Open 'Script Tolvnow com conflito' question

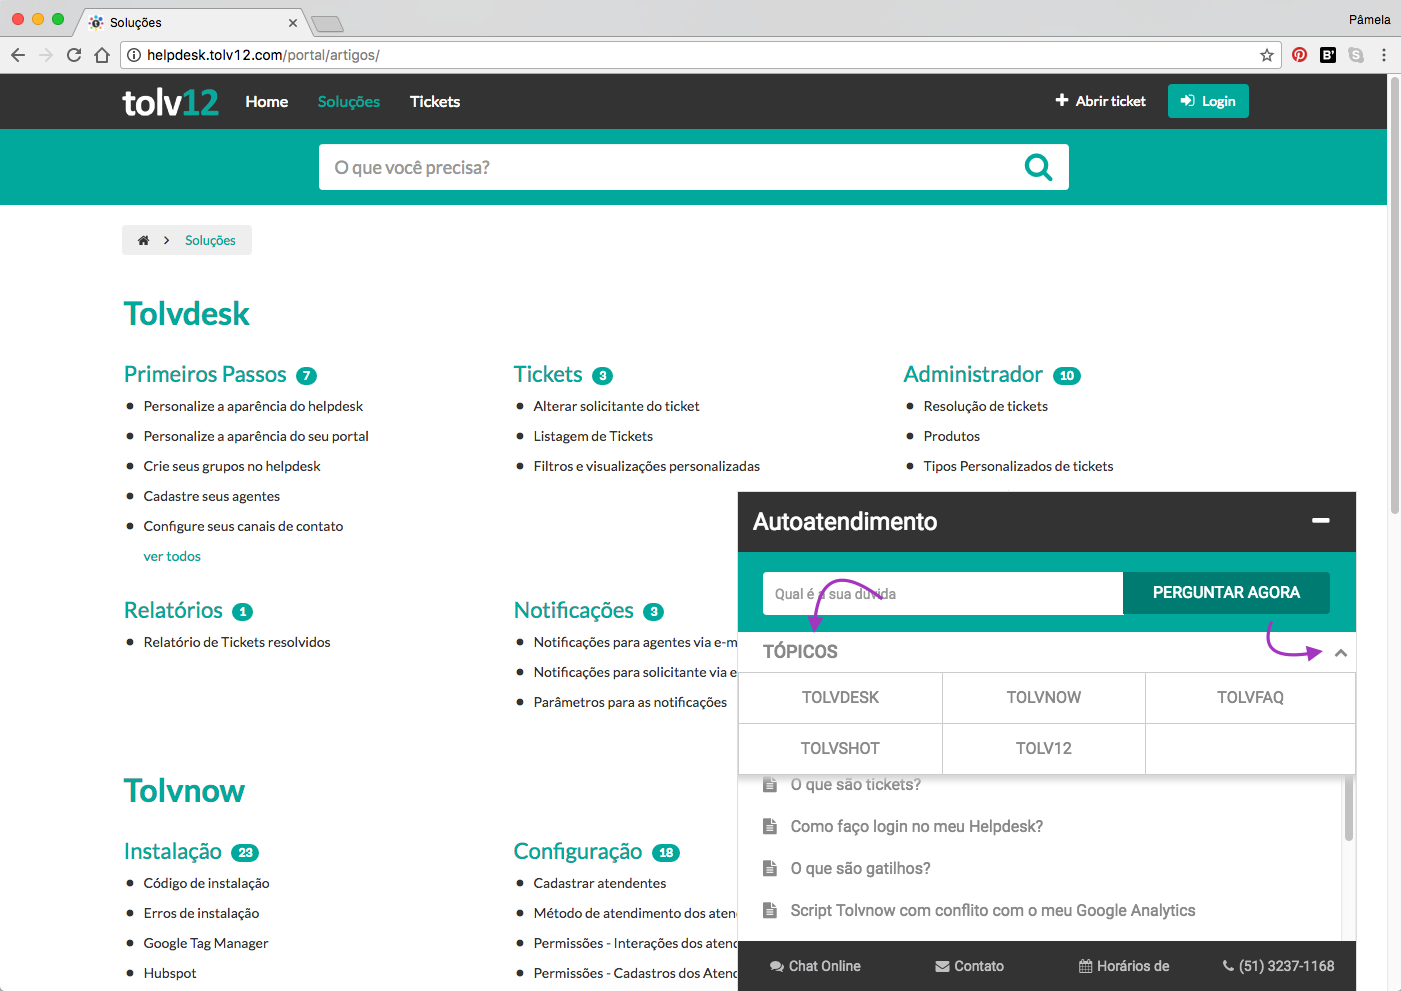[993, 910]
